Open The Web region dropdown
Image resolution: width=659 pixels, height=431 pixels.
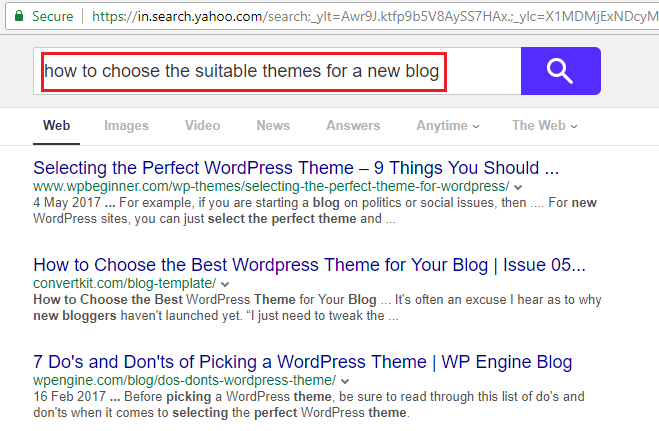coord(545,126)
